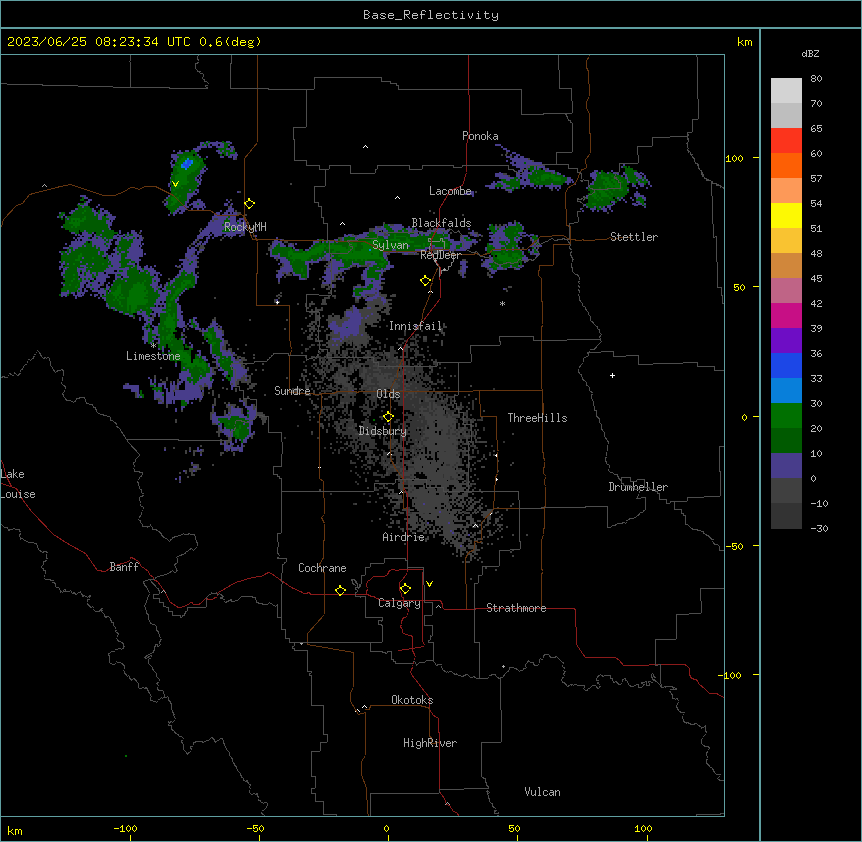Pick the darkest gray -30 to -10 swatch
Screen dimensions: 862x842
(x=786, y=516)
